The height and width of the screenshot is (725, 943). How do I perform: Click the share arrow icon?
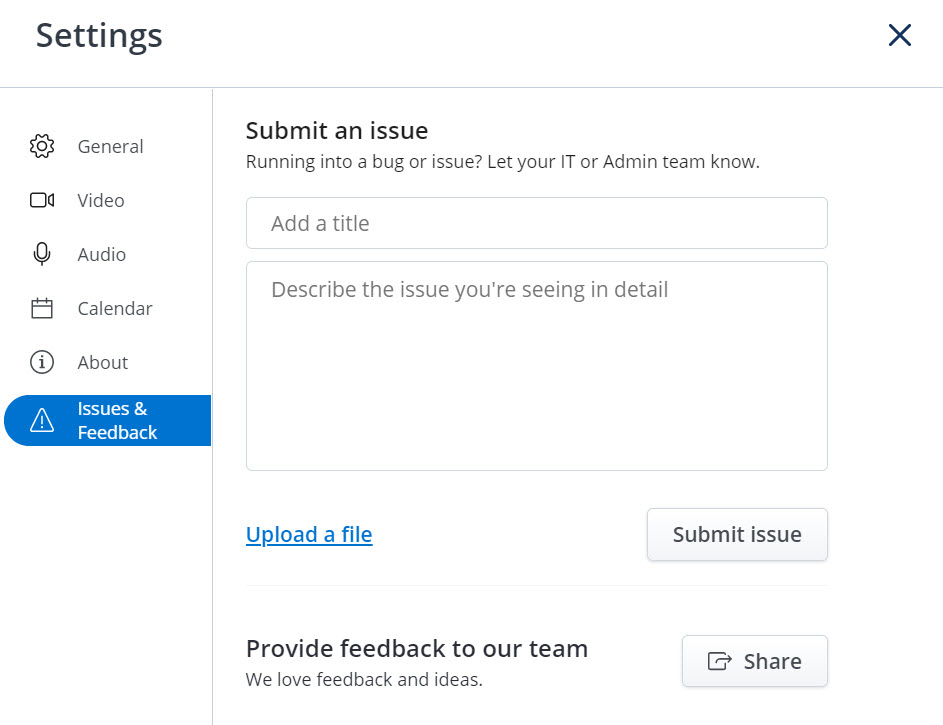point(719,661)
